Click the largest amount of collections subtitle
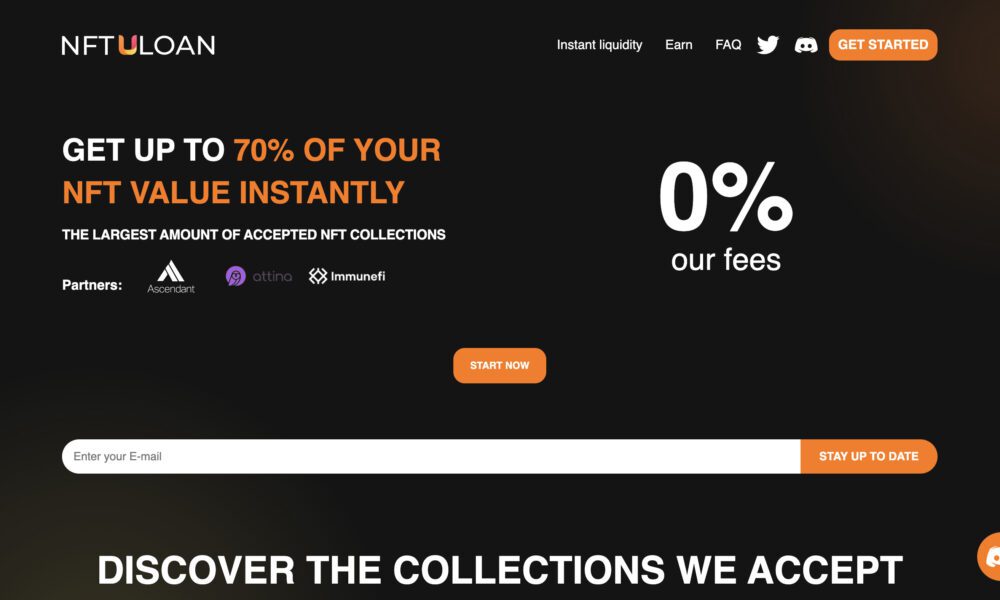The image size is (1000, 600). click(x=254, y=235)
